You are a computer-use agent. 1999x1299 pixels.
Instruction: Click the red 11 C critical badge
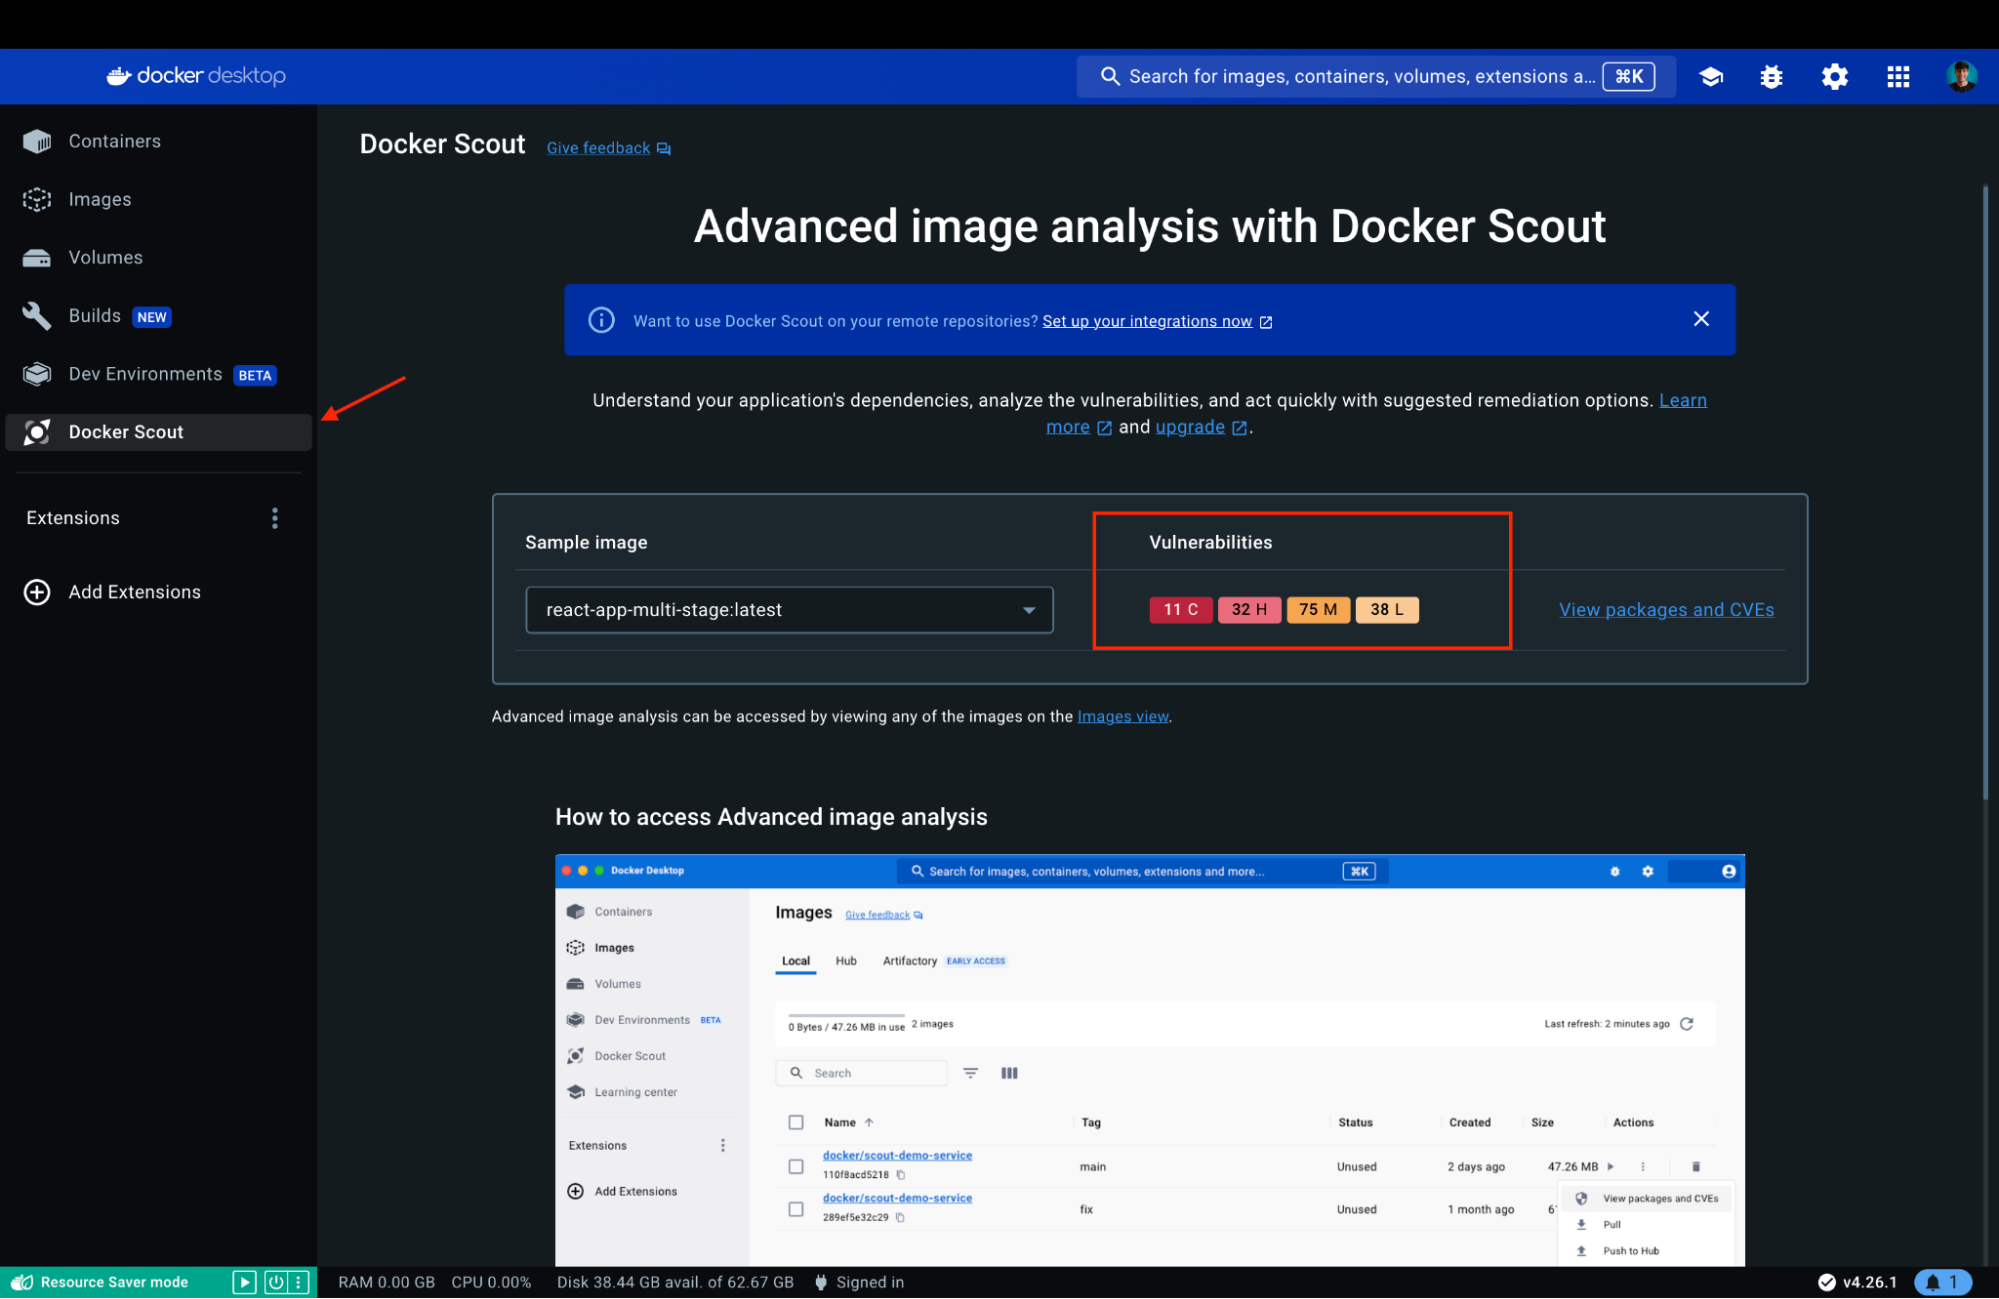pos(1180,610)
